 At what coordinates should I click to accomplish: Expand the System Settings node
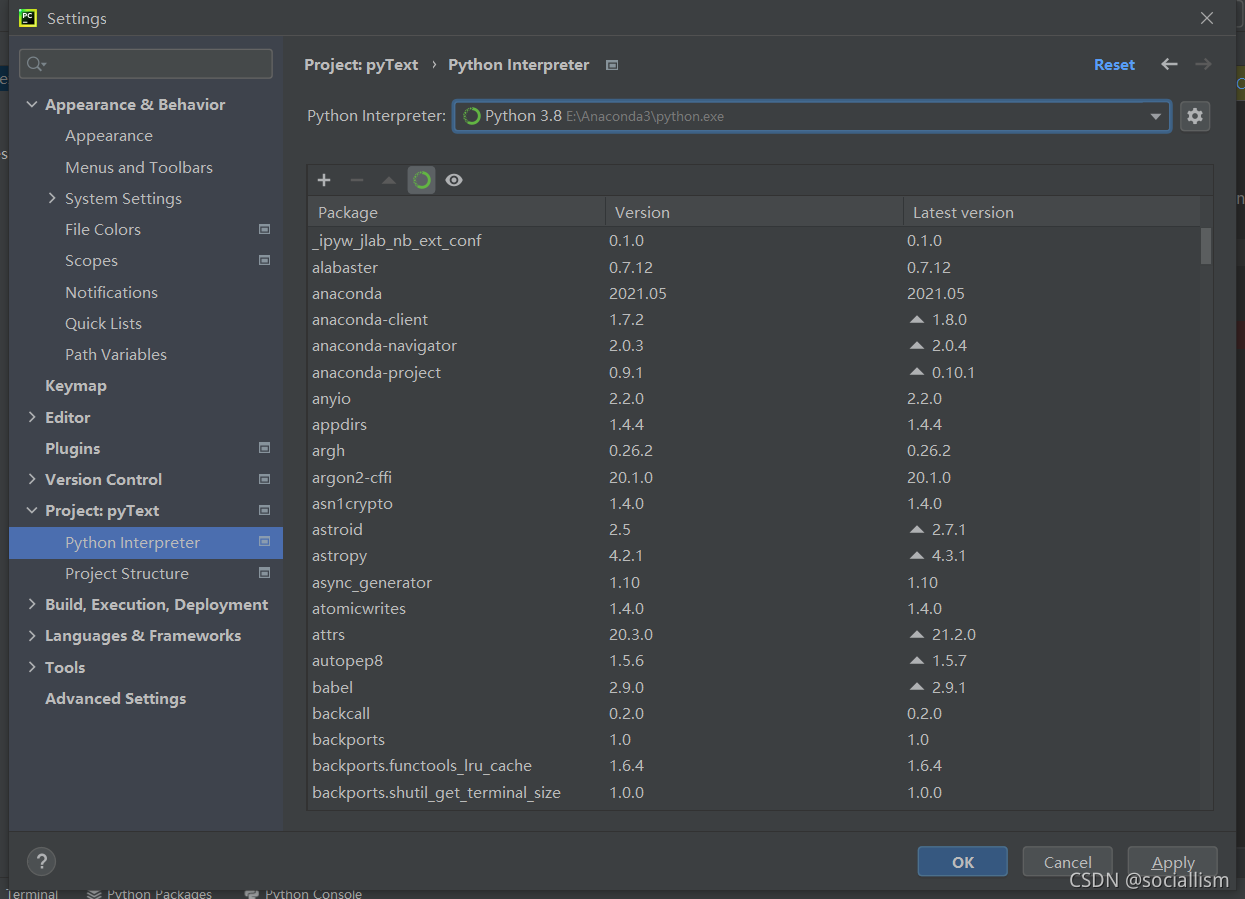[52, 198]
